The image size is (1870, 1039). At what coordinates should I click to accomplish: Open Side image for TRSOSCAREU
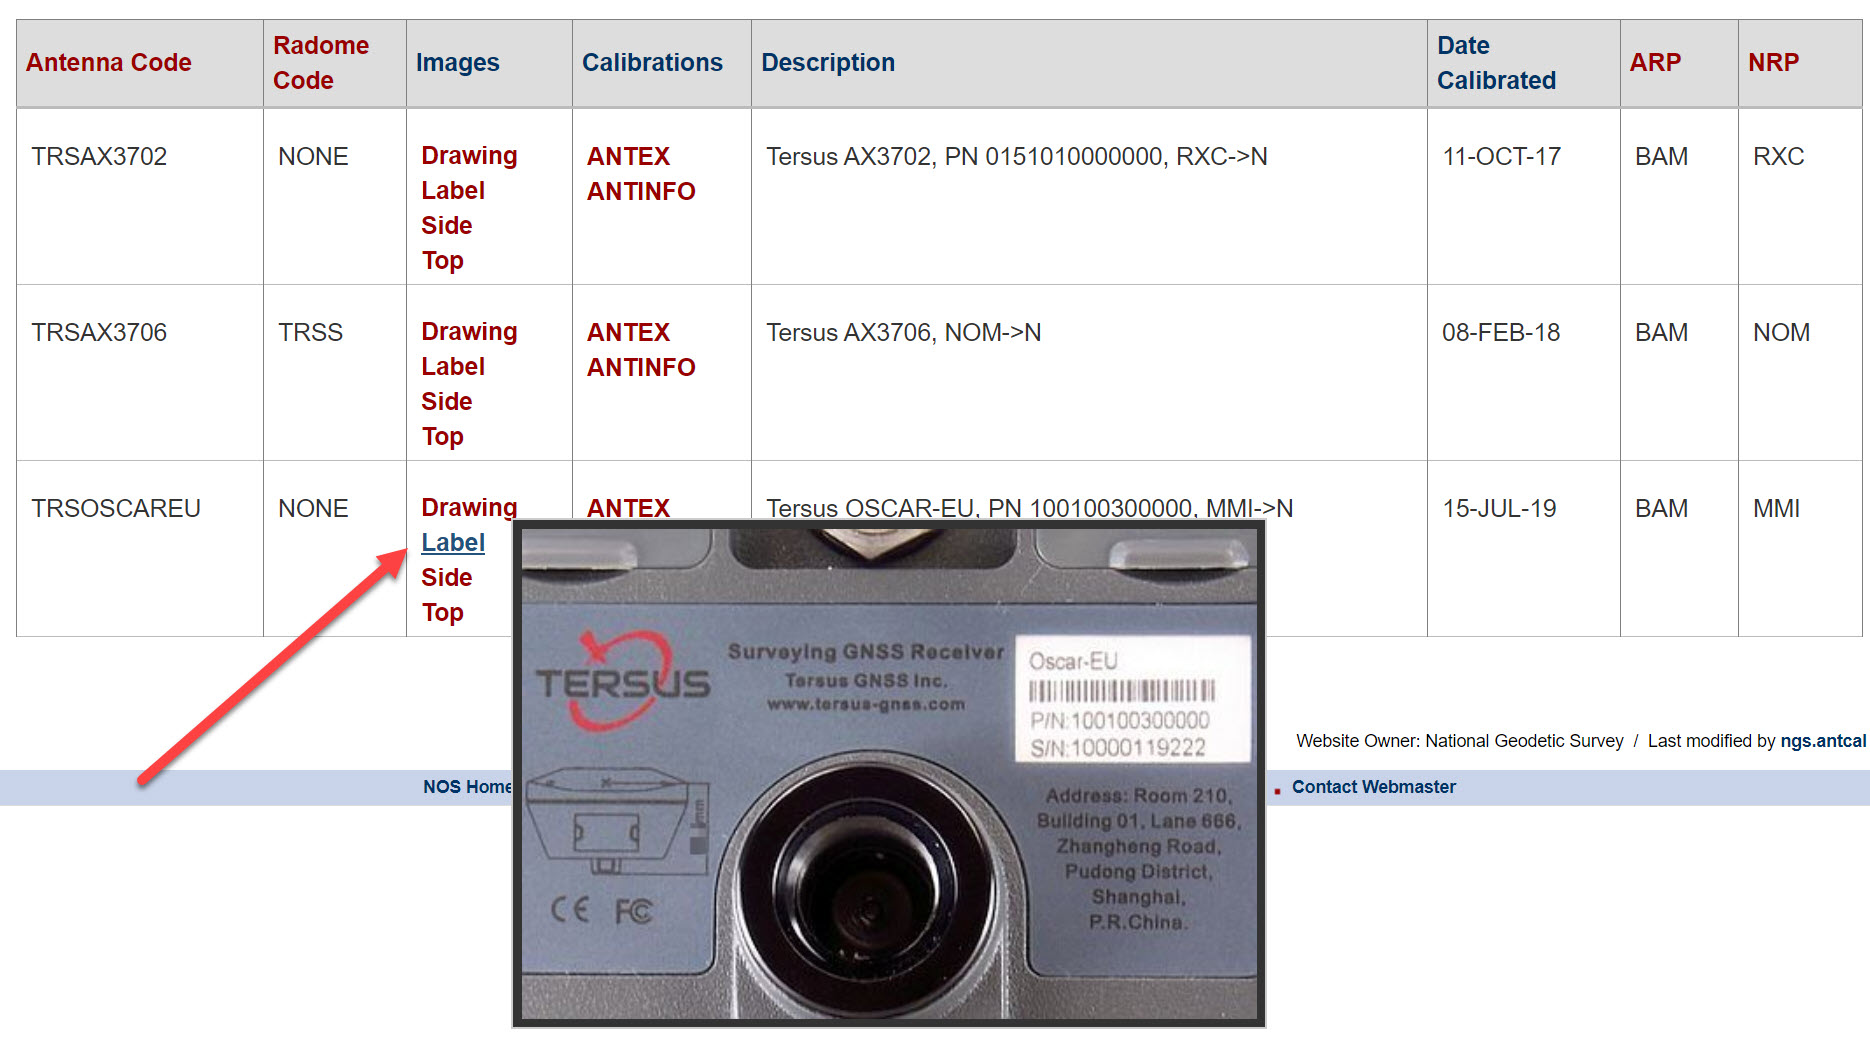click(446, 578)
